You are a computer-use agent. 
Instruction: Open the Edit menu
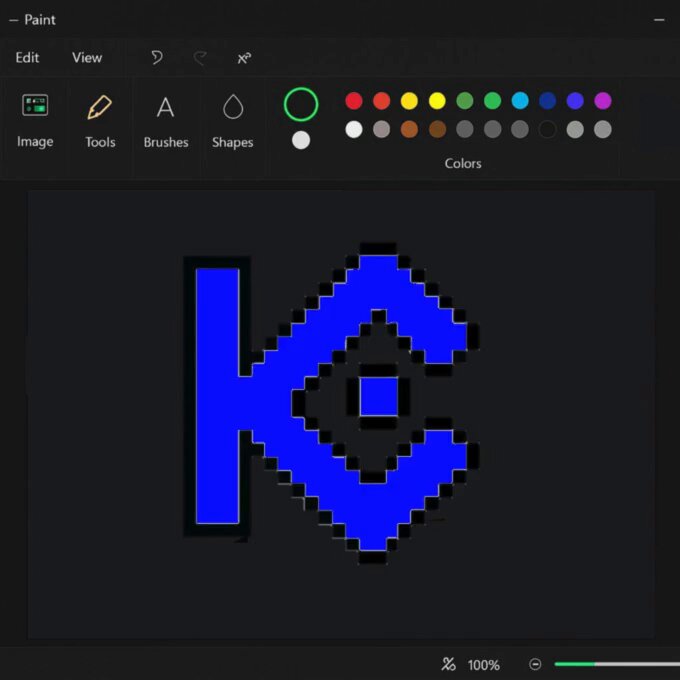click(27, 58)
